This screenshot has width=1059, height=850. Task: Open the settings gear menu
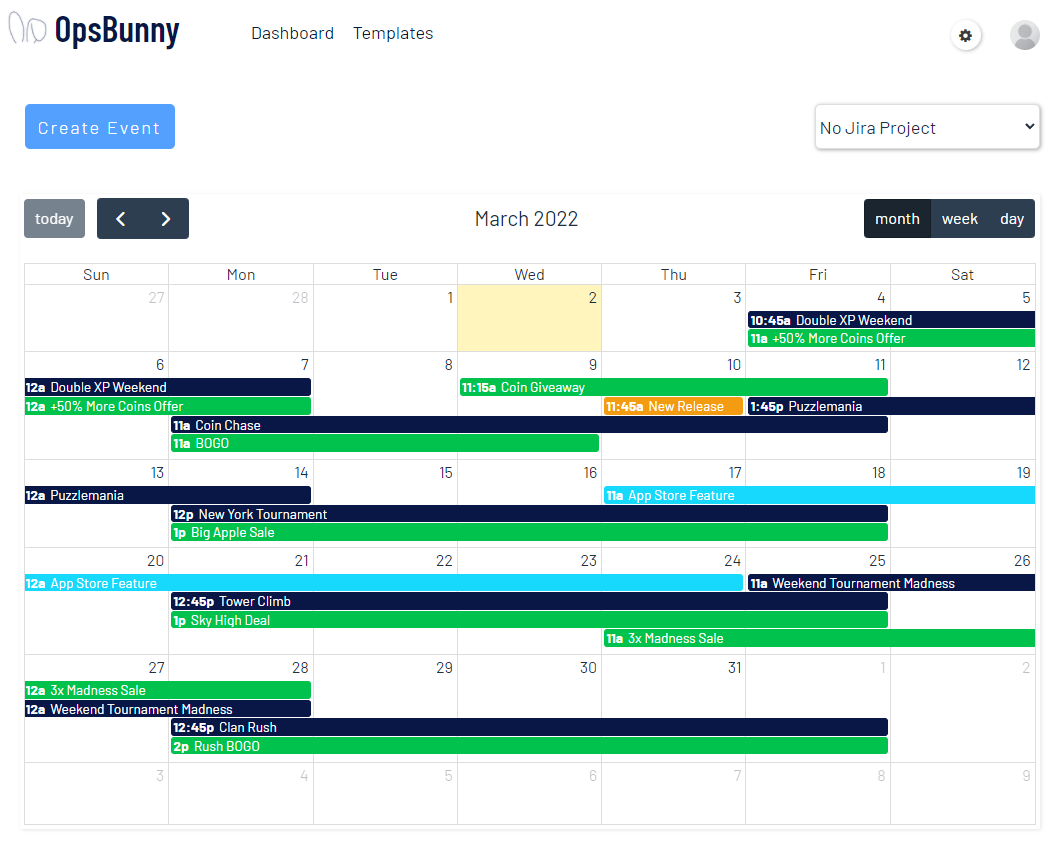pos(965,35)
